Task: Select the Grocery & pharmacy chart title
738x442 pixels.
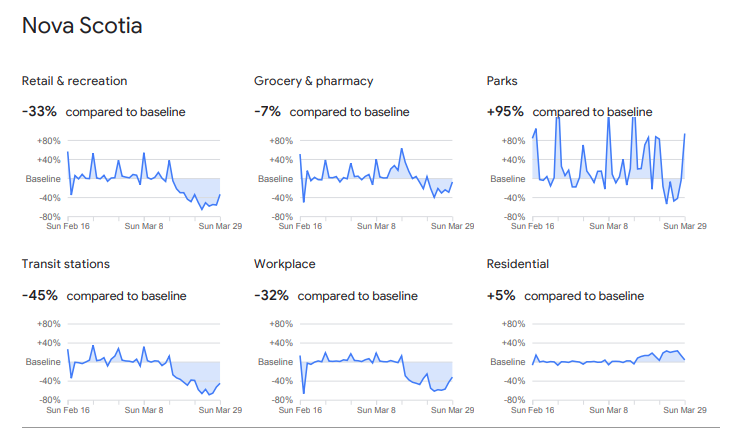Action: [x=315, y=81]
